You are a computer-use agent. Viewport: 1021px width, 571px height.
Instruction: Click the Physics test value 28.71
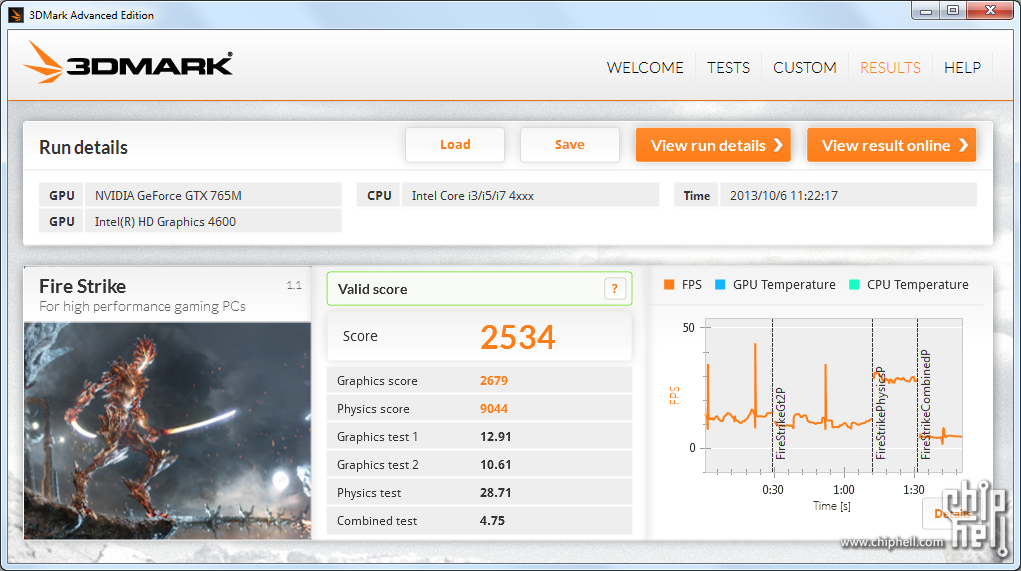[496, 493]
